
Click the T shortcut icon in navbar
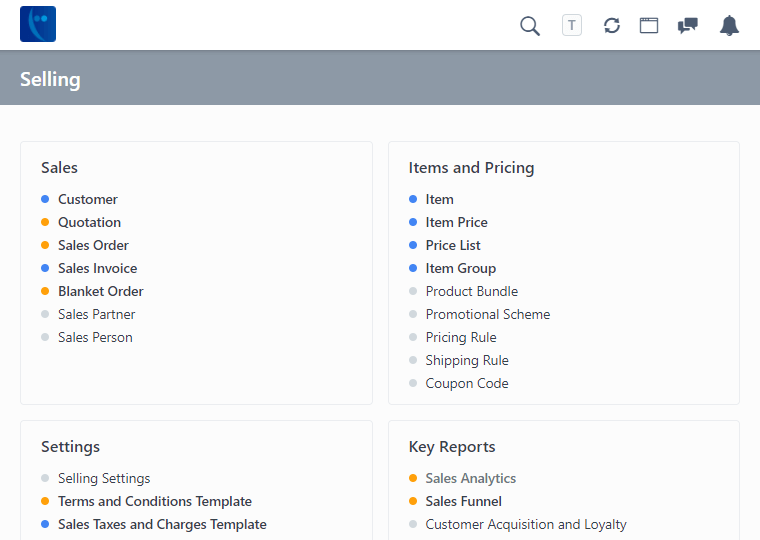(x=572, y=26)
